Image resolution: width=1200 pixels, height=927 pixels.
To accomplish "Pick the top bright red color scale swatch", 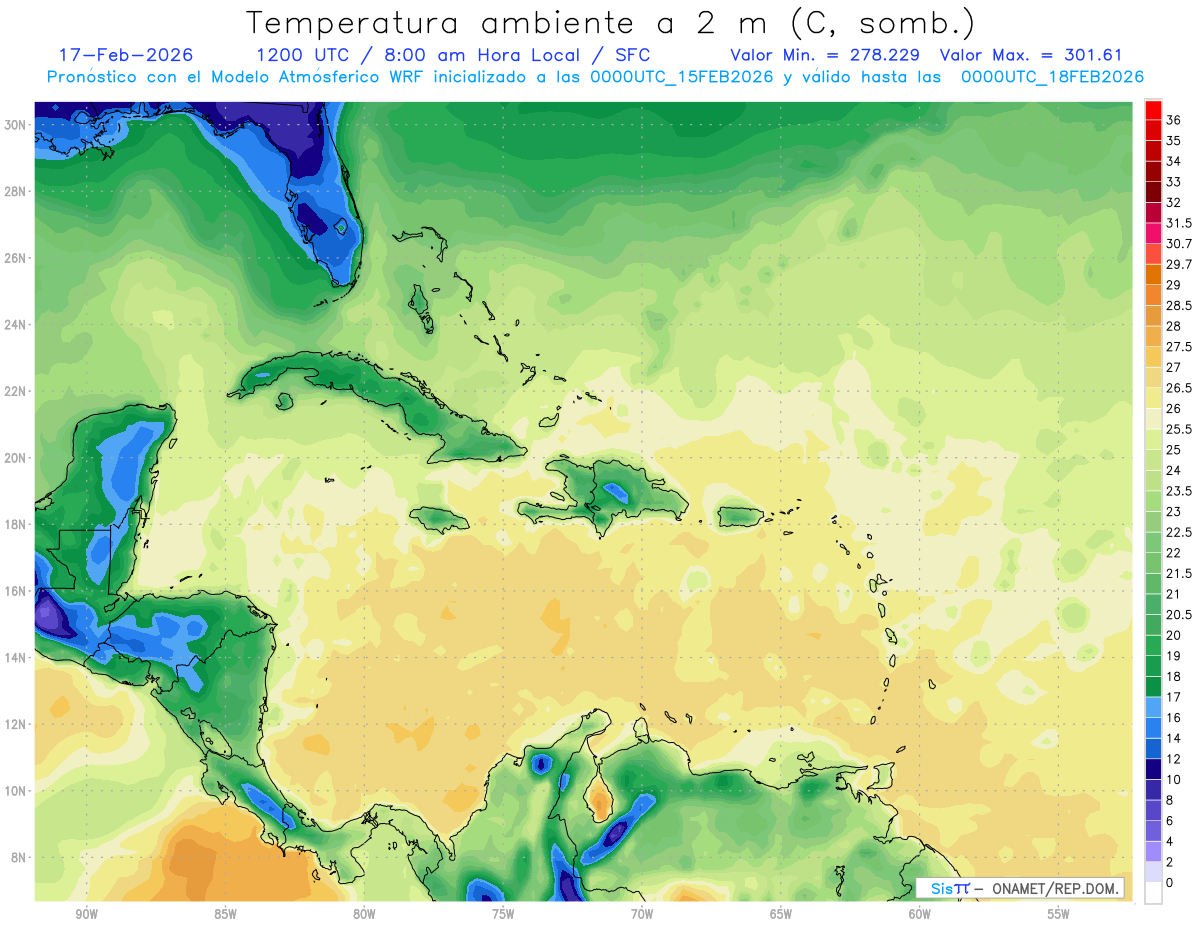I will pos(1153,110).
